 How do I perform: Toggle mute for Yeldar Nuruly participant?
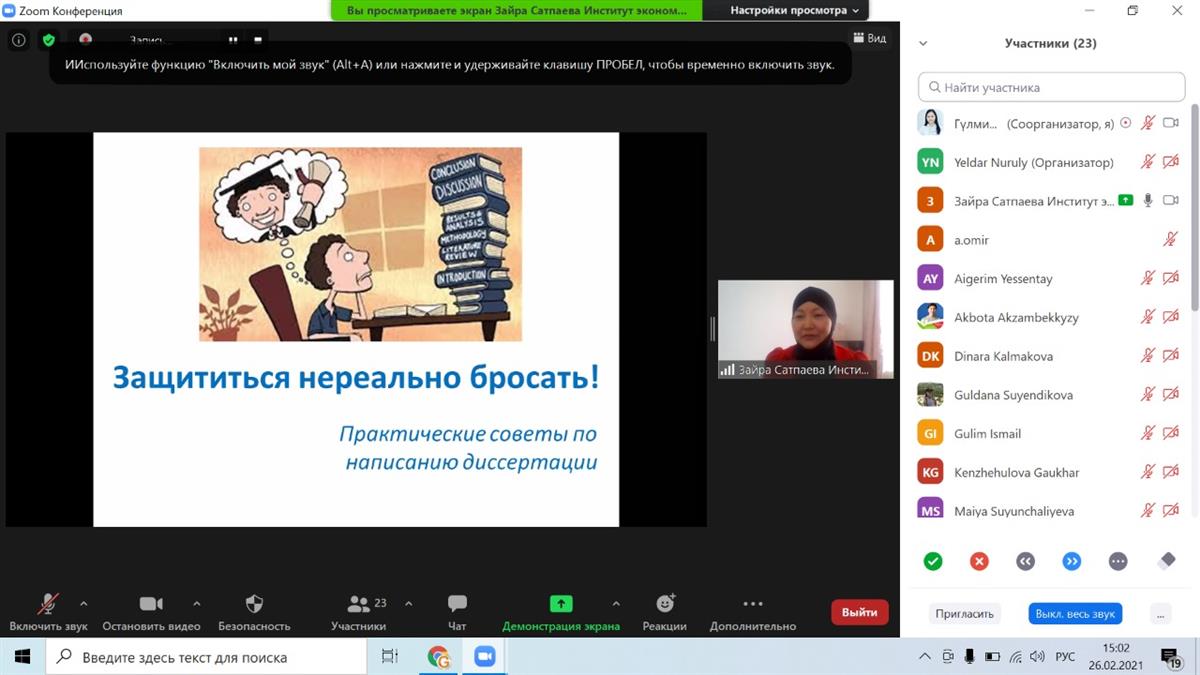pyautogui.click(x=1148, y=162)
